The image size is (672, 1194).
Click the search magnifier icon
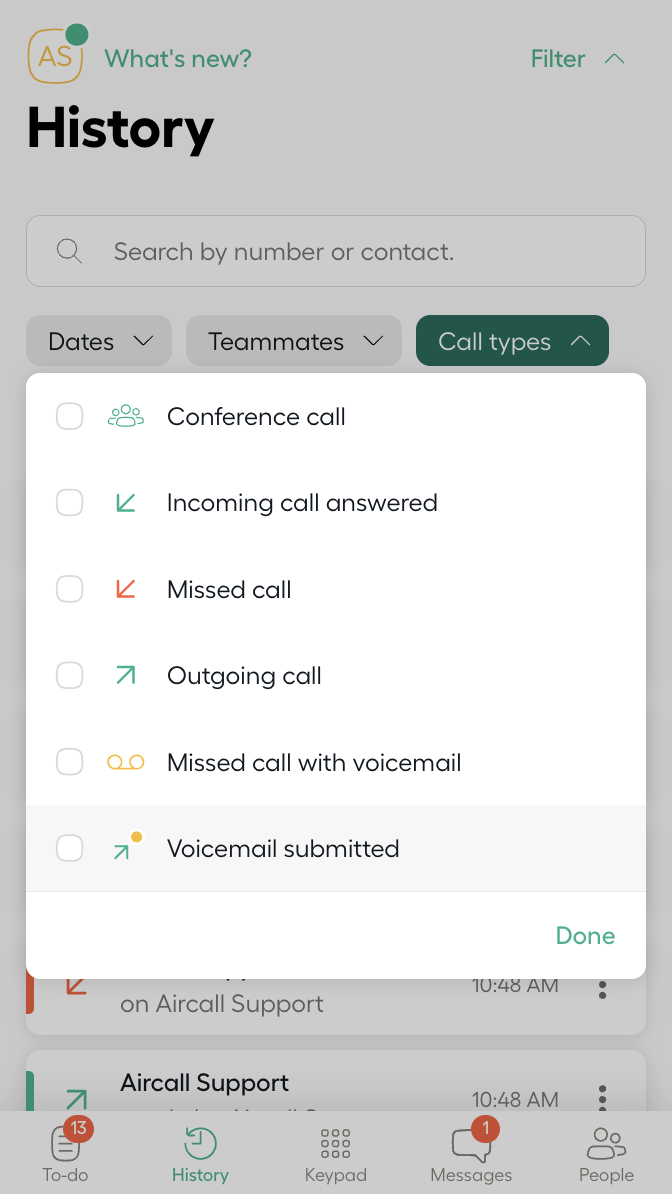69,251
